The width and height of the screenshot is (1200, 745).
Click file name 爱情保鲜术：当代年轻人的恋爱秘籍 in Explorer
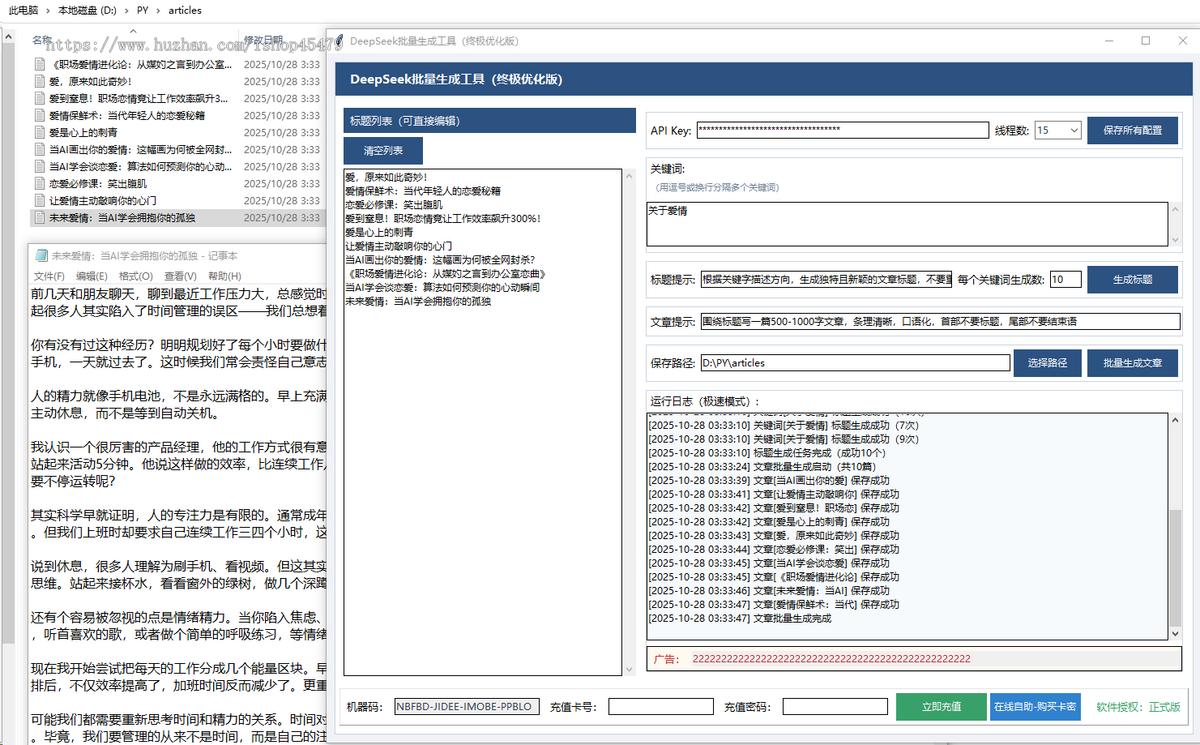[x=125, y=115]
